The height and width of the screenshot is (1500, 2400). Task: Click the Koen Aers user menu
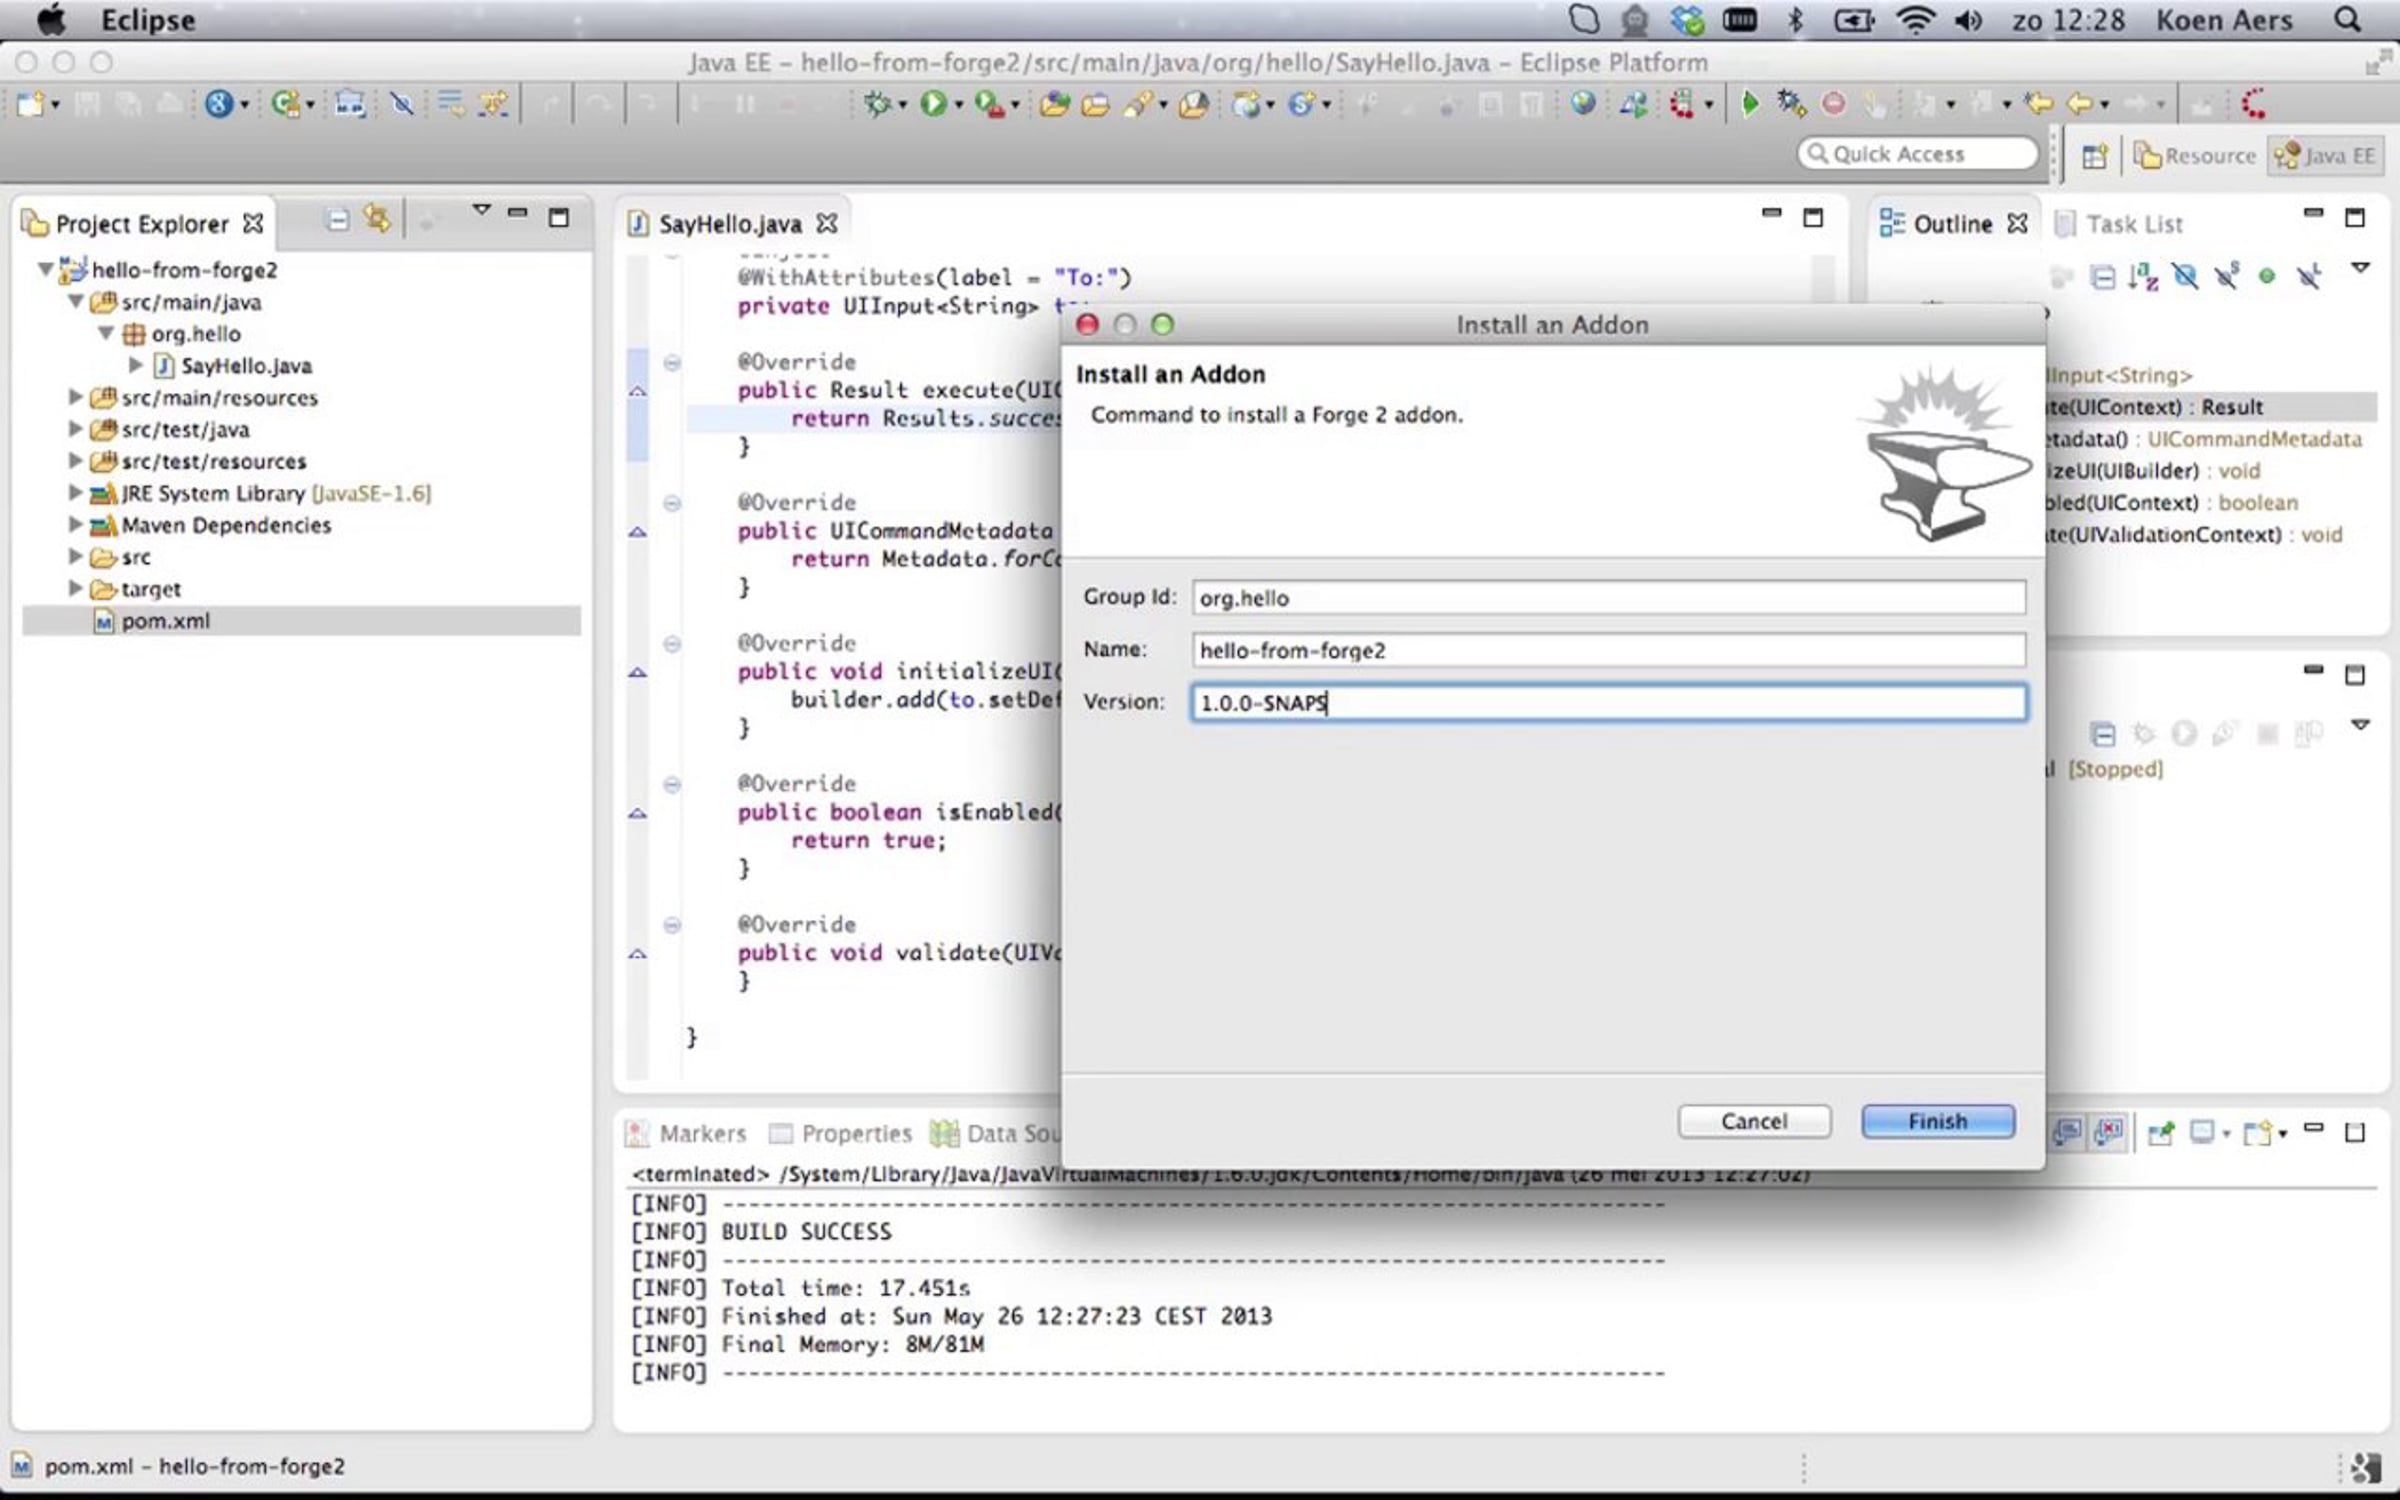2224,20
